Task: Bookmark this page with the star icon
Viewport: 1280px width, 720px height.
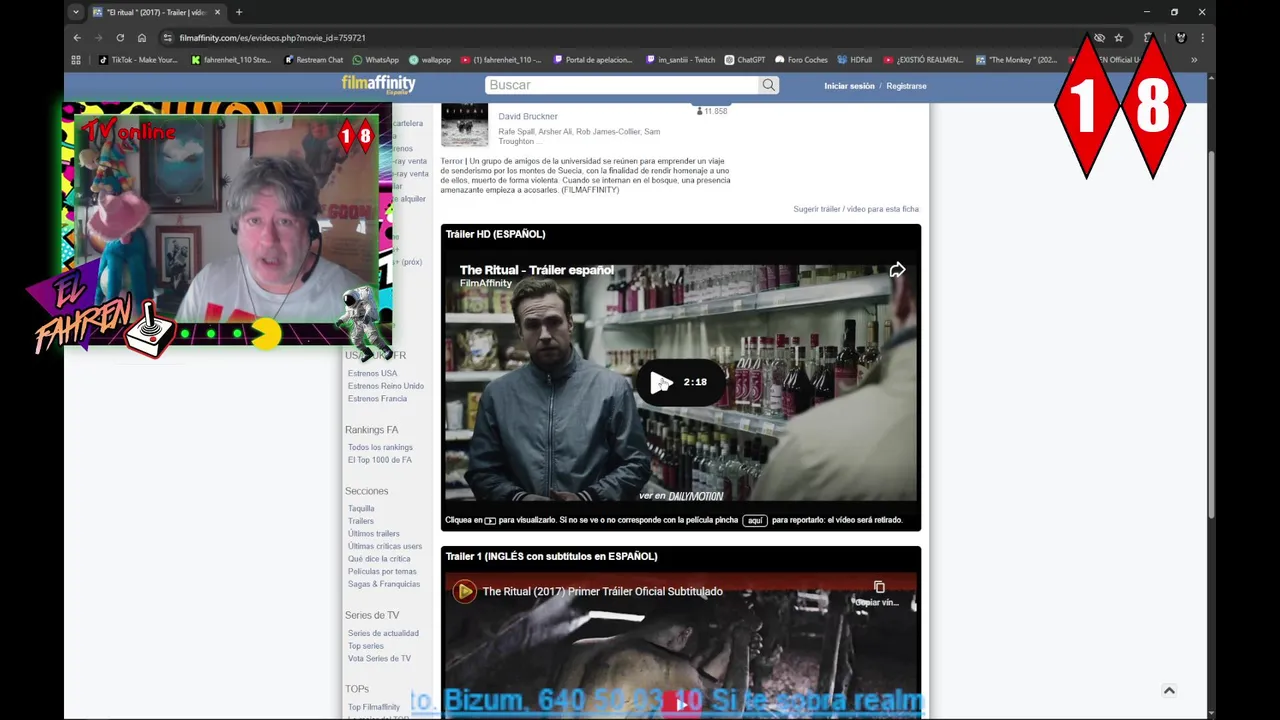Action: [x=1119, y=38]
